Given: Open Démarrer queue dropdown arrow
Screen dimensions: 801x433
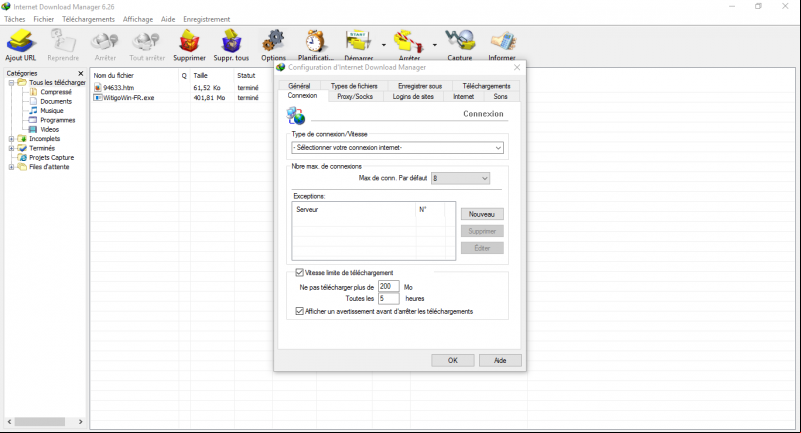Looking at the screenshot, I should [x=384, y=45].
